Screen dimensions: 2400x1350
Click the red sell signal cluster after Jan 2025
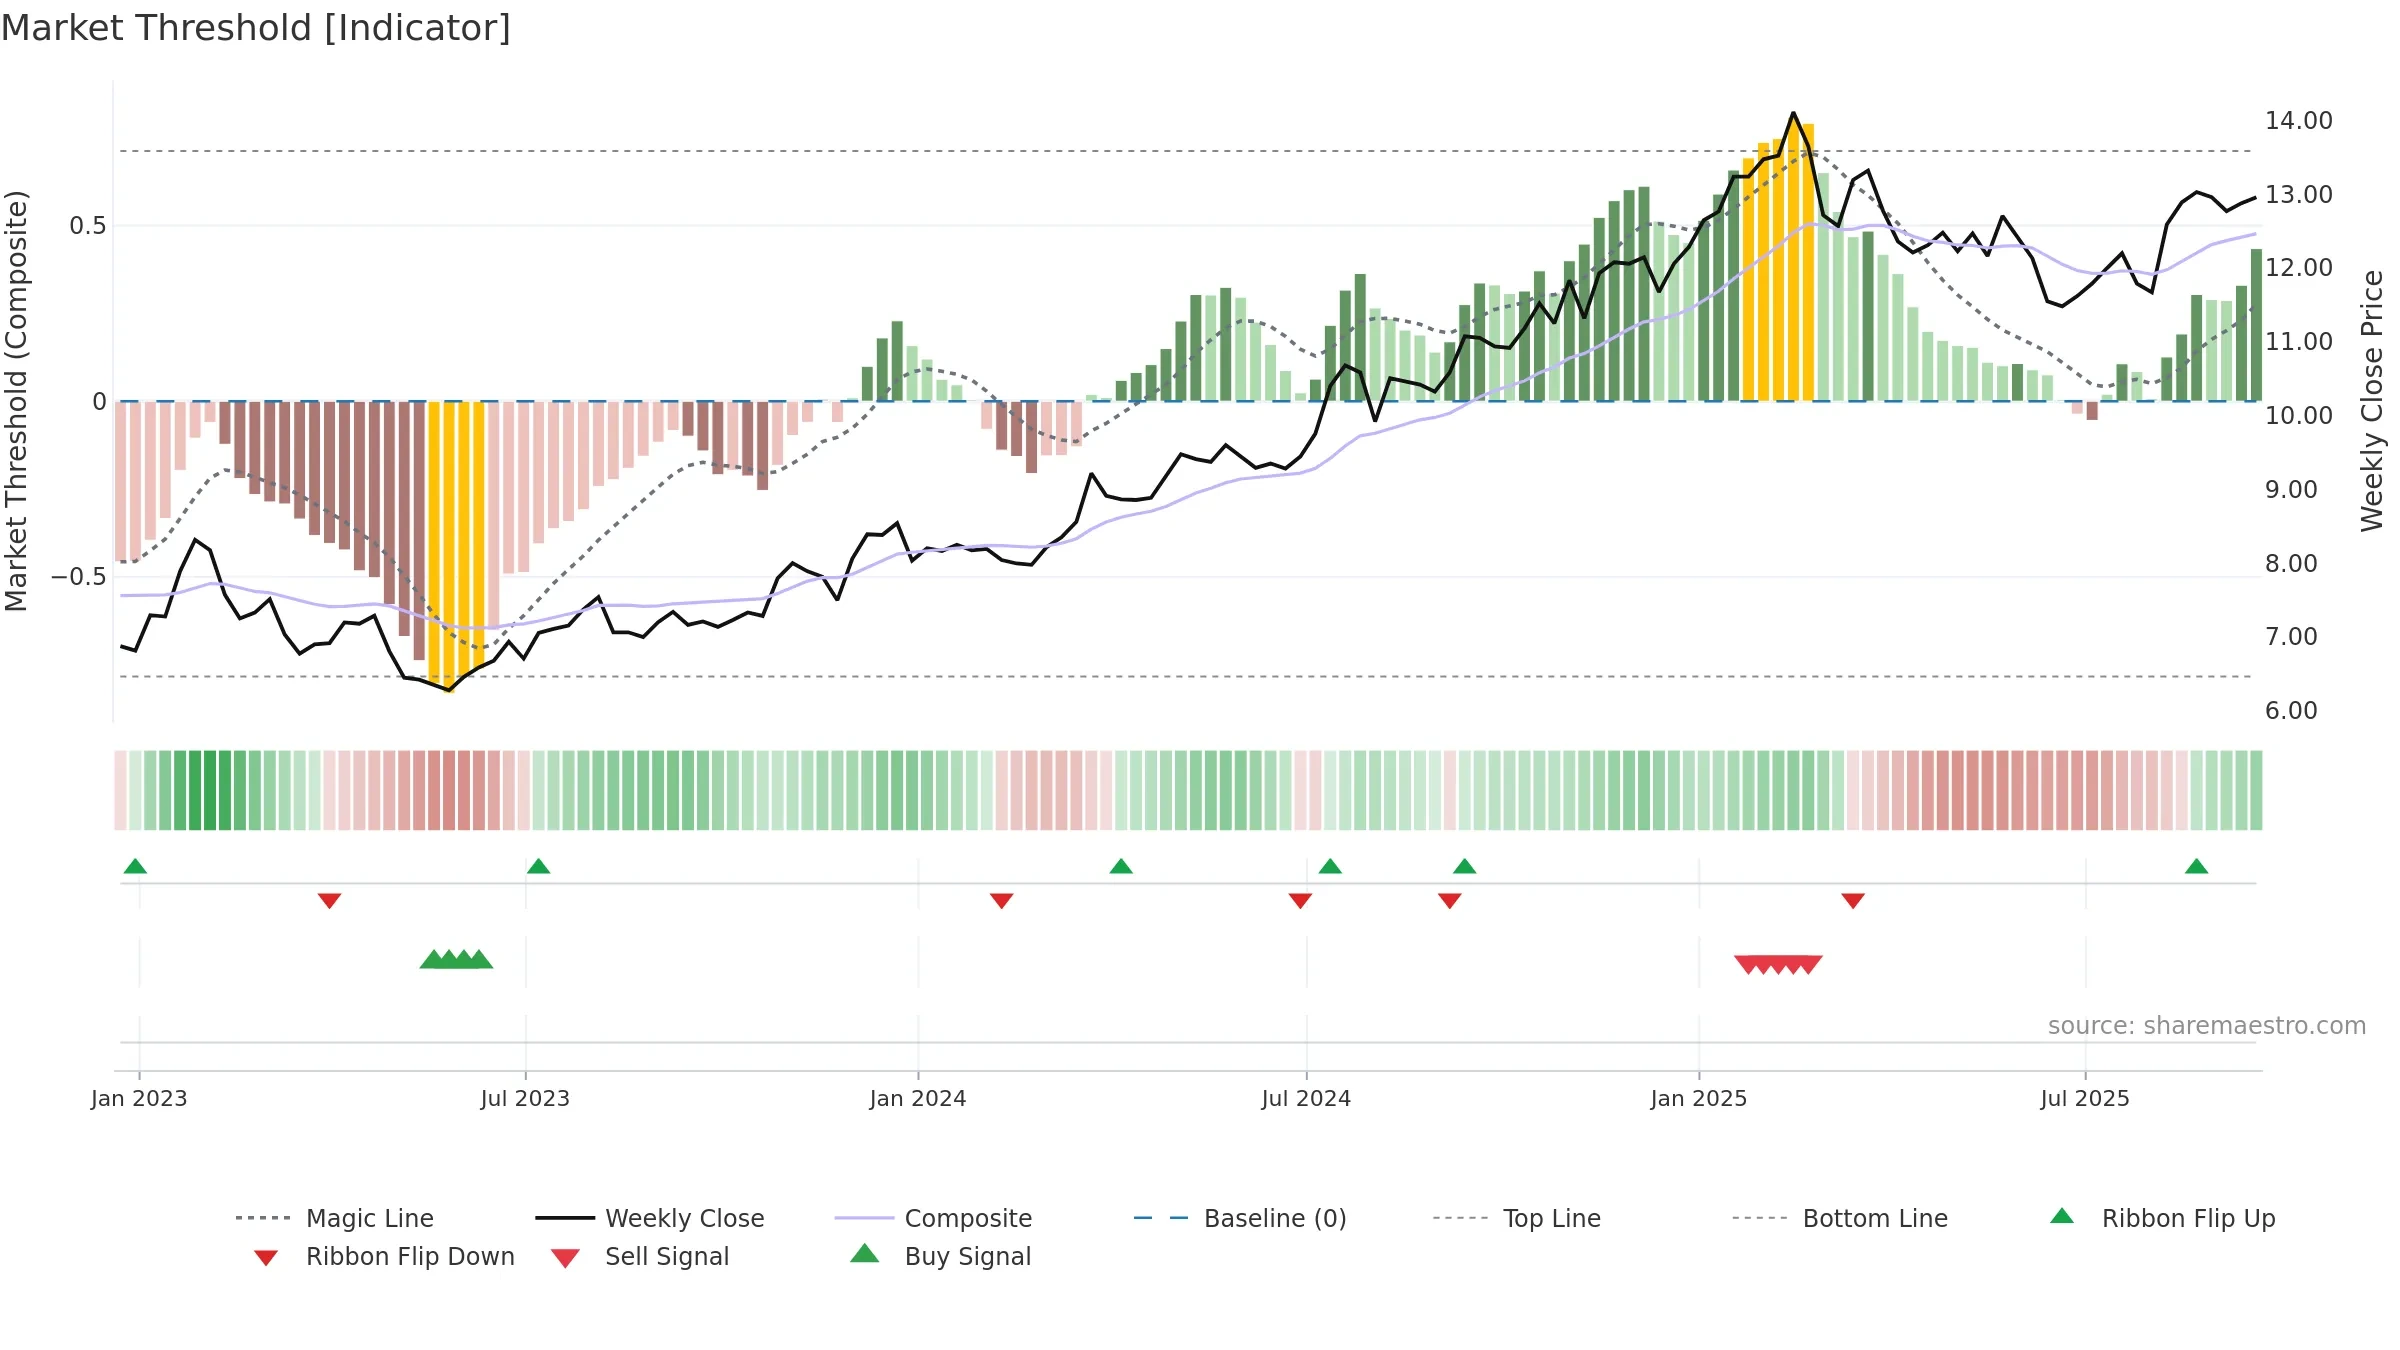[1778, 965]
